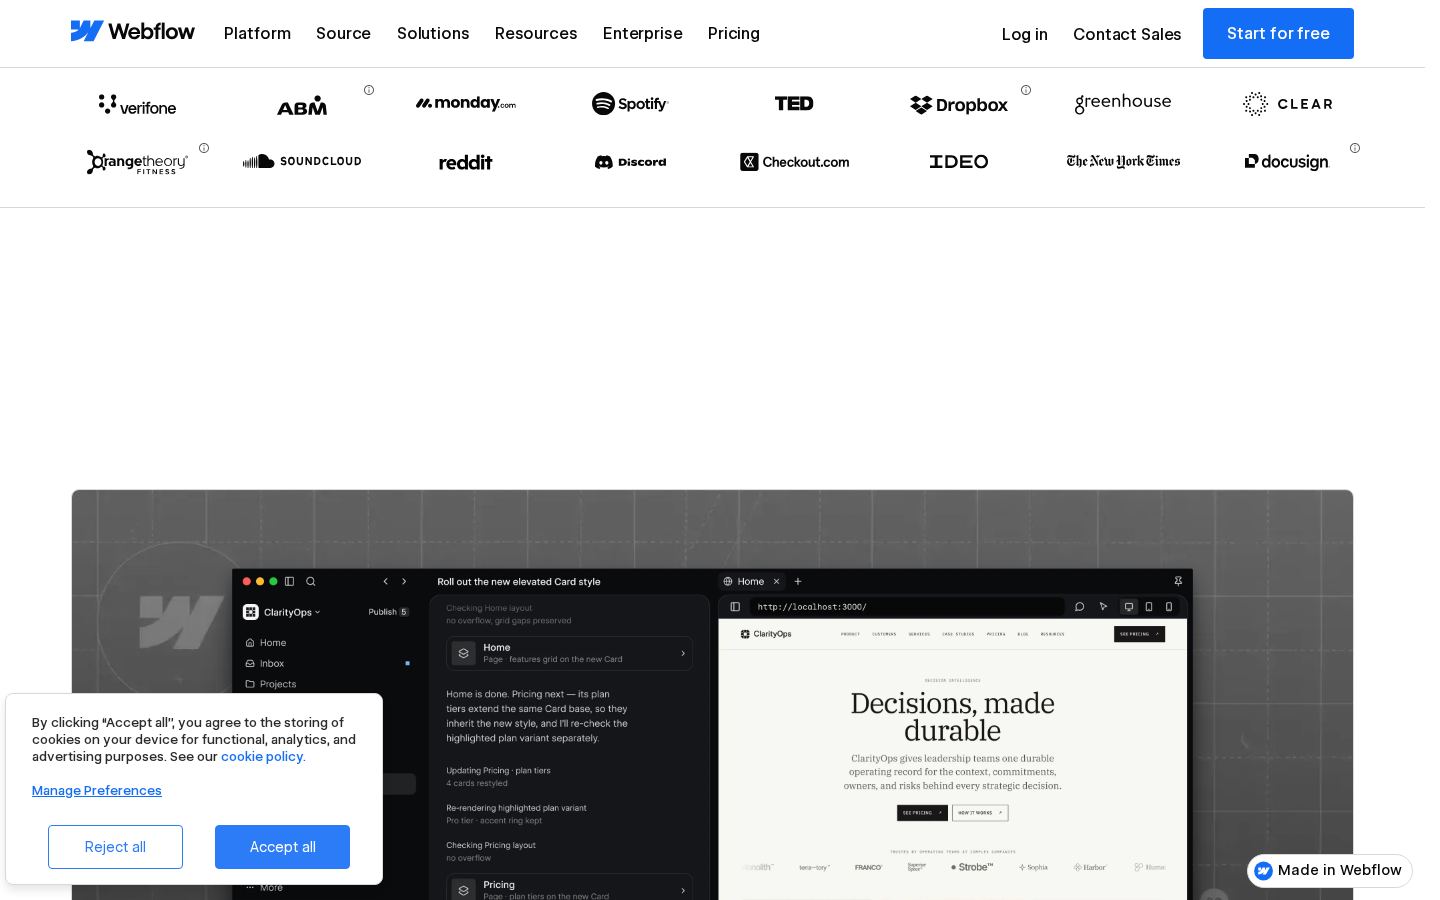Select Projects in the ClarityOps sidebar
Image resolution: width=1440 pixels, height=900 pixels.
click(271, 684)
